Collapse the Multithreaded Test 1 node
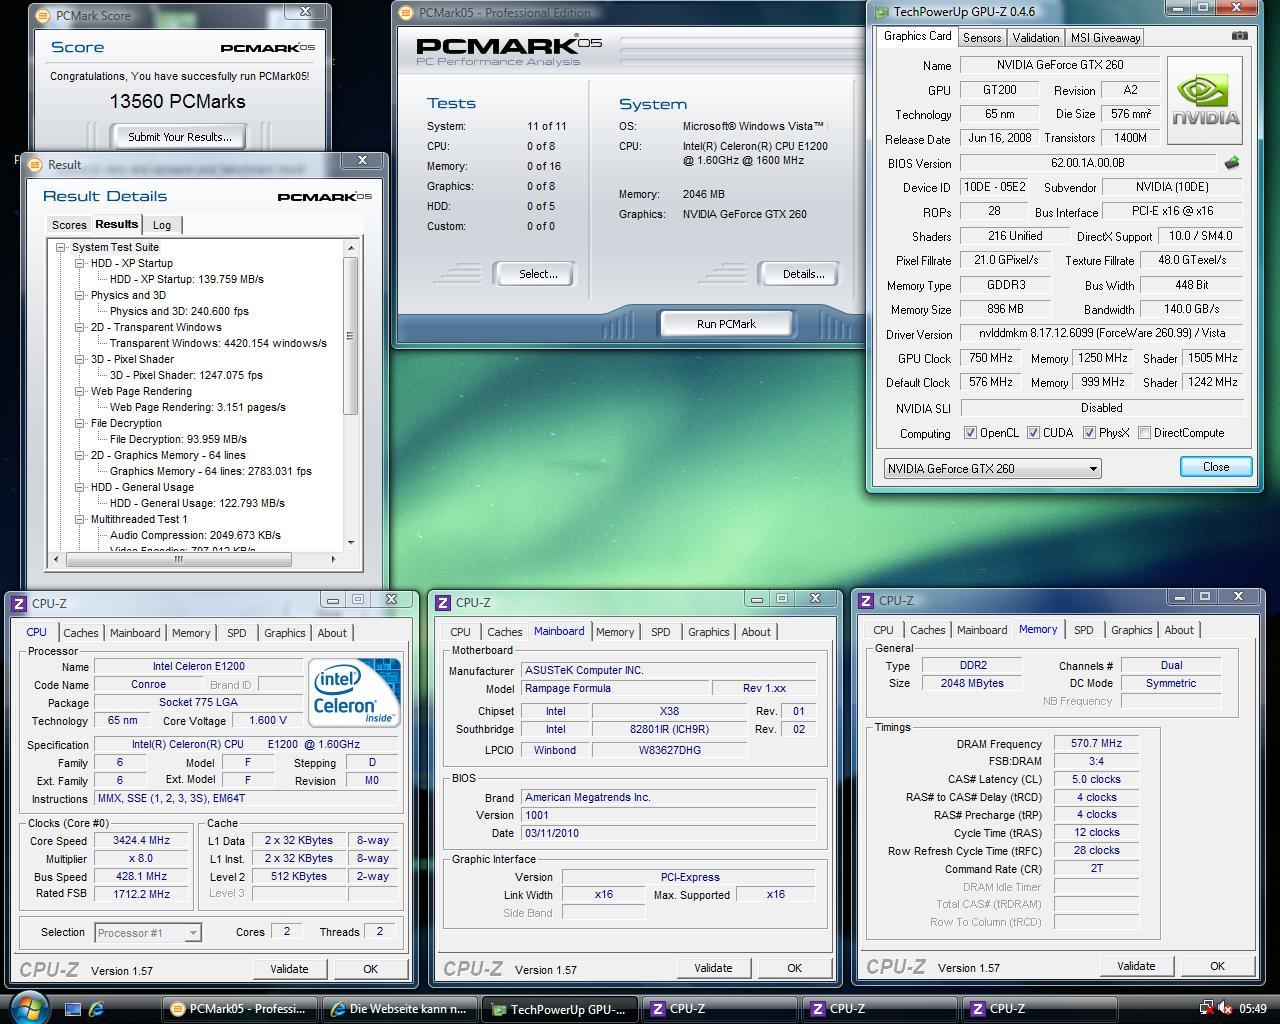The image size is (1280, 1024). [x=80, y=519]
